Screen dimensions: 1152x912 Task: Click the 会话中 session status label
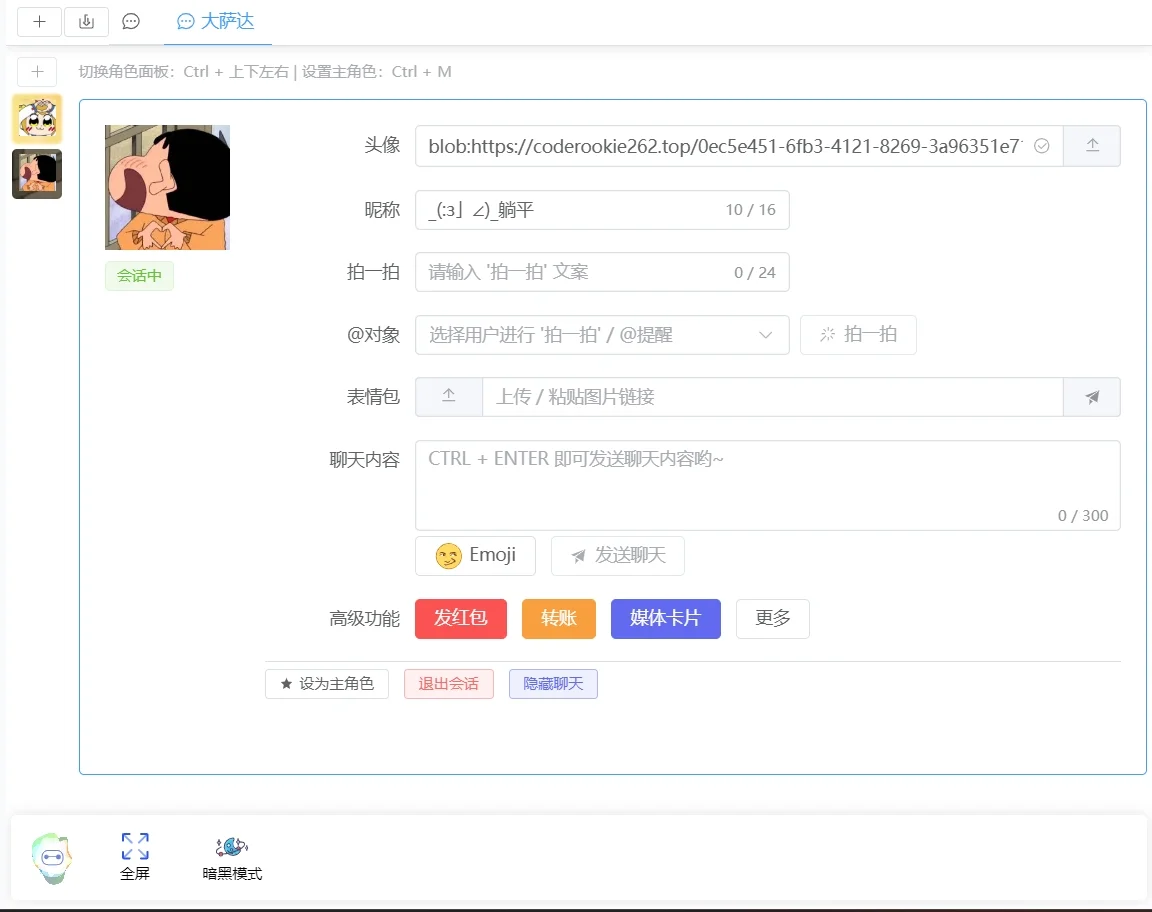click(x=139, y=276)
